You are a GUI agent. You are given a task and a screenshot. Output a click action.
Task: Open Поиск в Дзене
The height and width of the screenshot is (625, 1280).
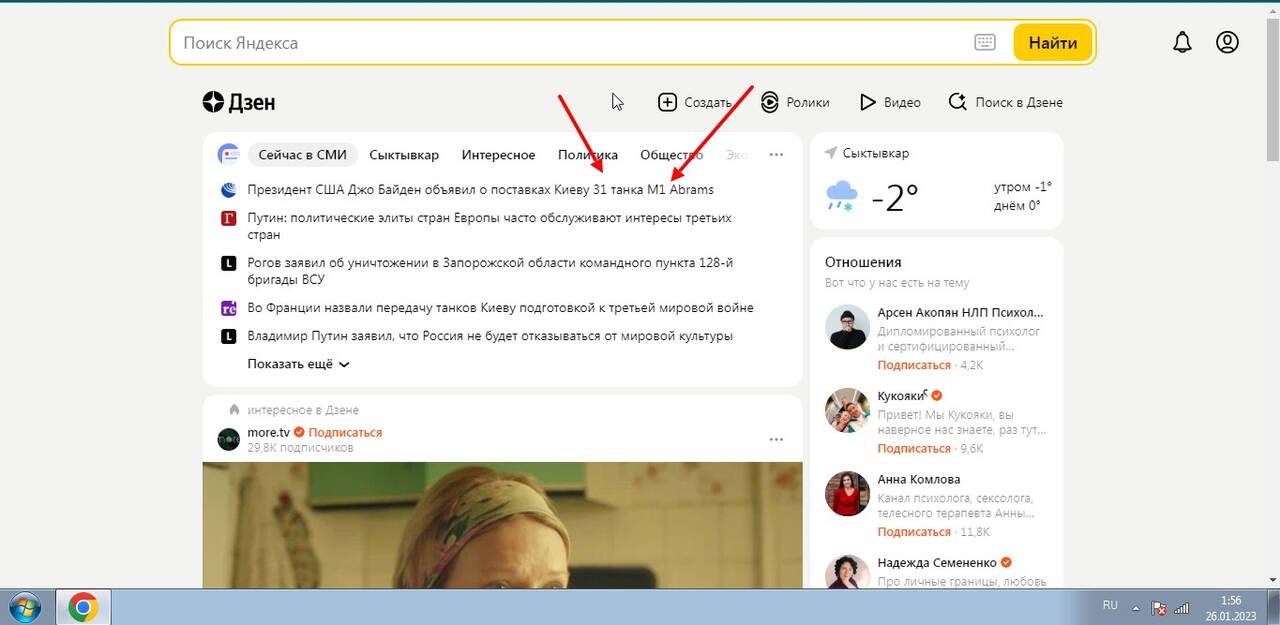pos(1005,102)
